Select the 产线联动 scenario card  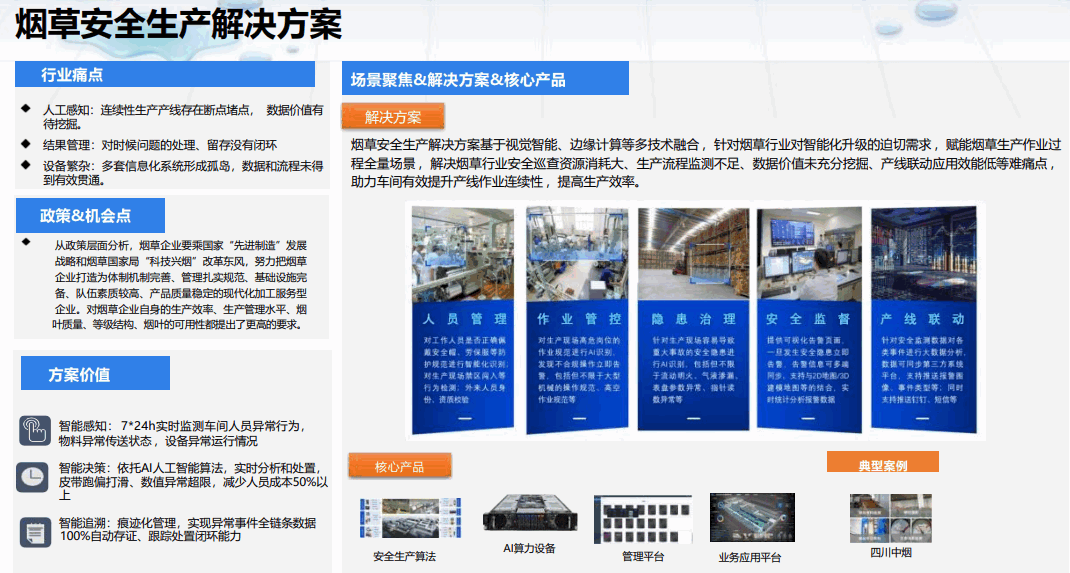(921, 320)
